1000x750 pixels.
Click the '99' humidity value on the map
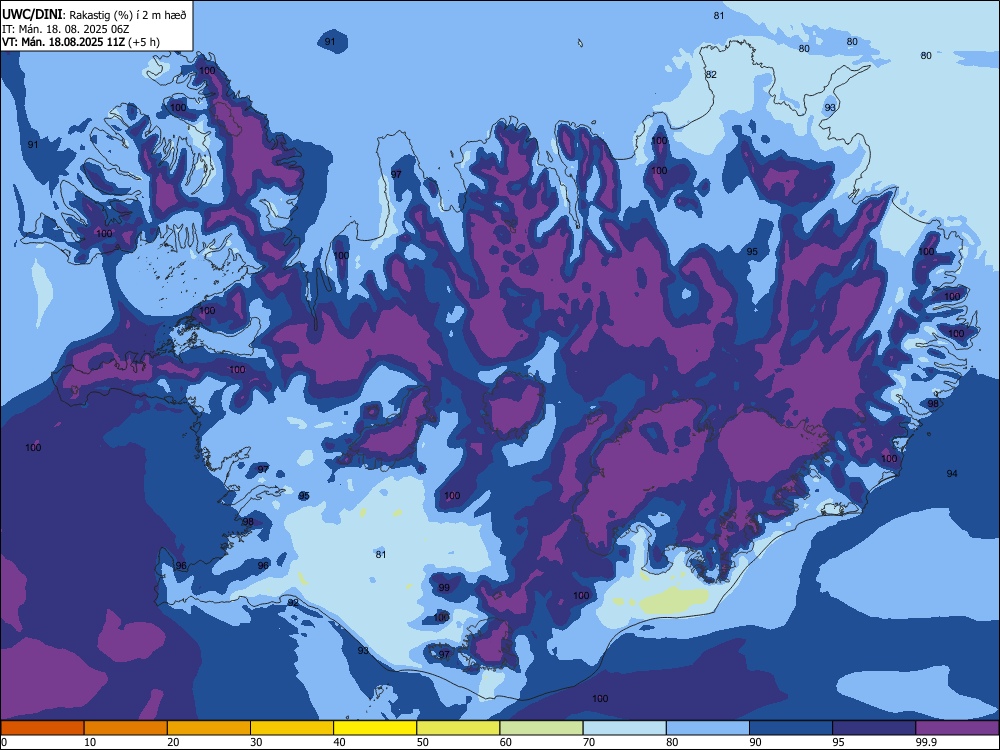444,588
